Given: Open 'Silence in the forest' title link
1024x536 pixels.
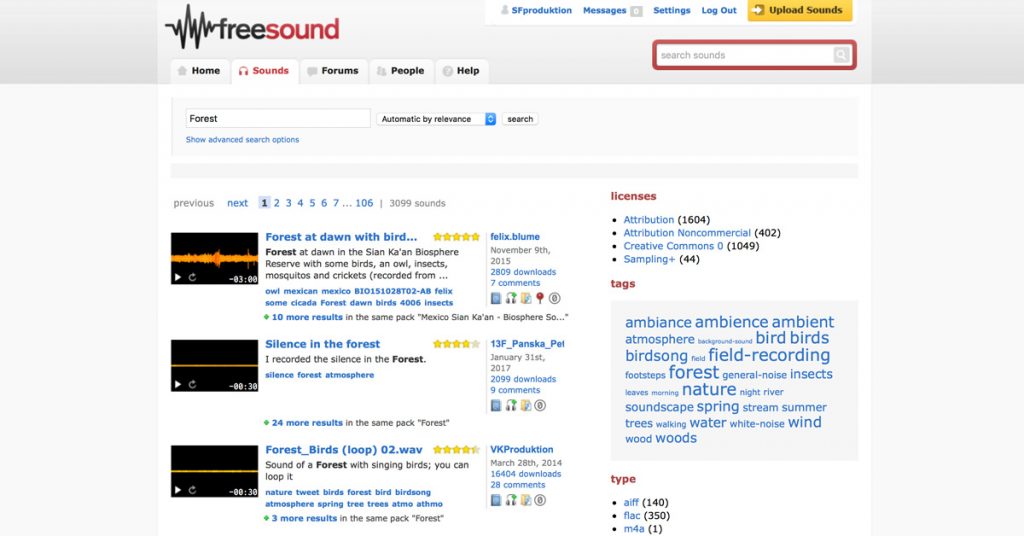Looking at the screenshot, I should (x=322, y=344).
